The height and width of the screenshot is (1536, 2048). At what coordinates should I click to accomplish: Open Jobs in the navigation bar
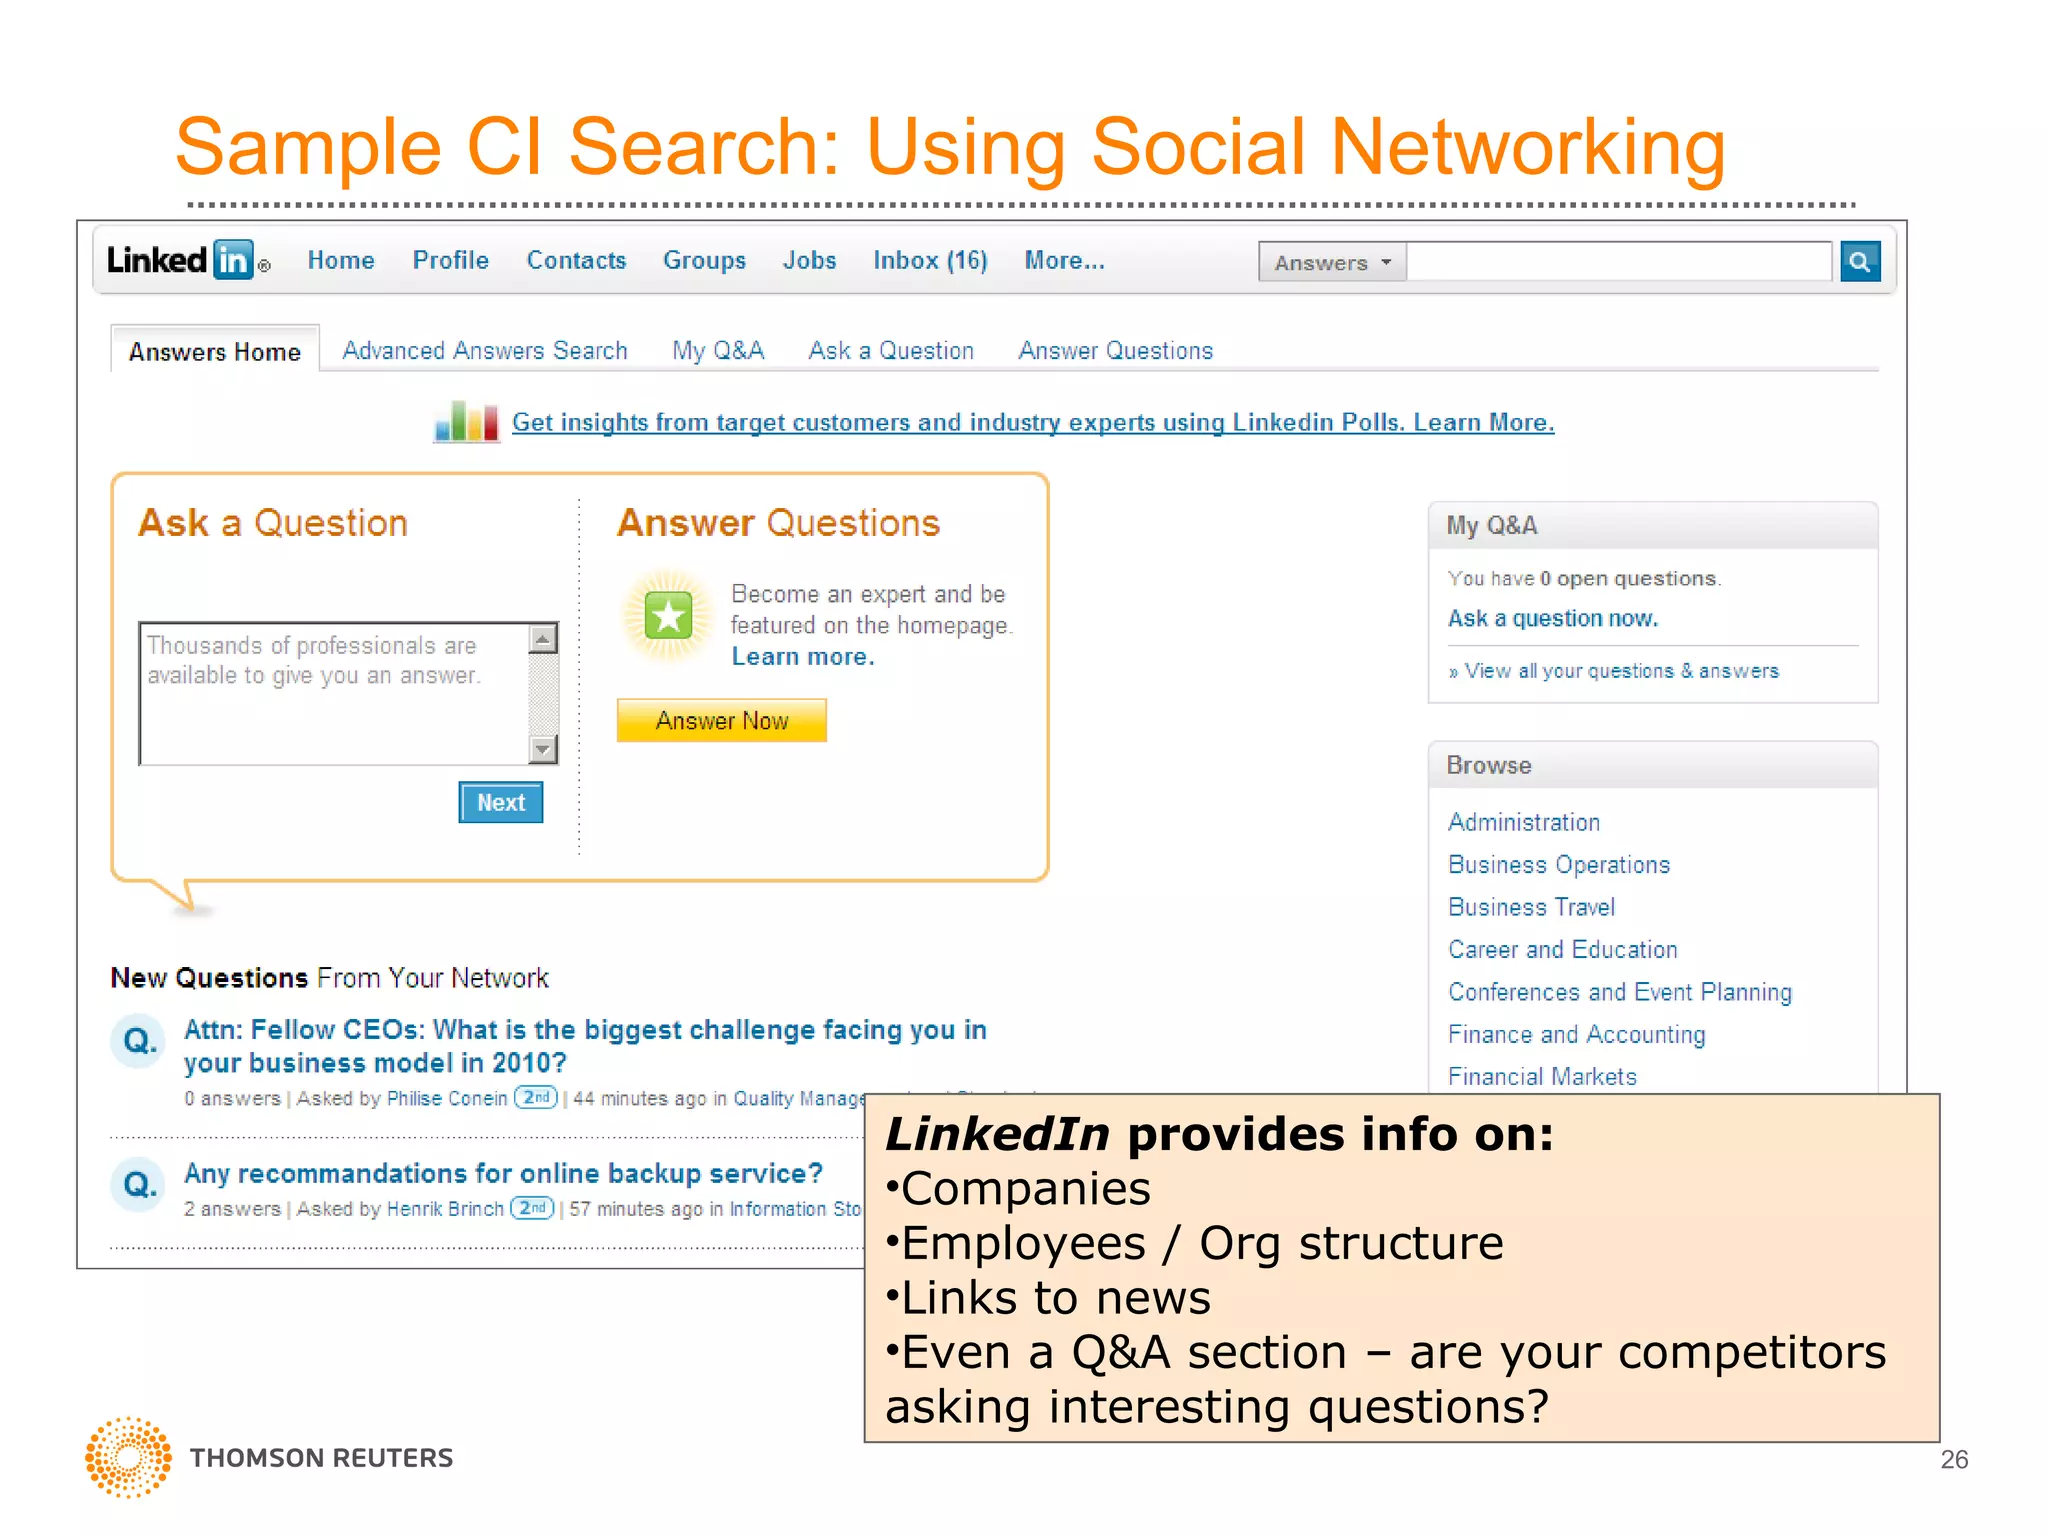(809, 260)
